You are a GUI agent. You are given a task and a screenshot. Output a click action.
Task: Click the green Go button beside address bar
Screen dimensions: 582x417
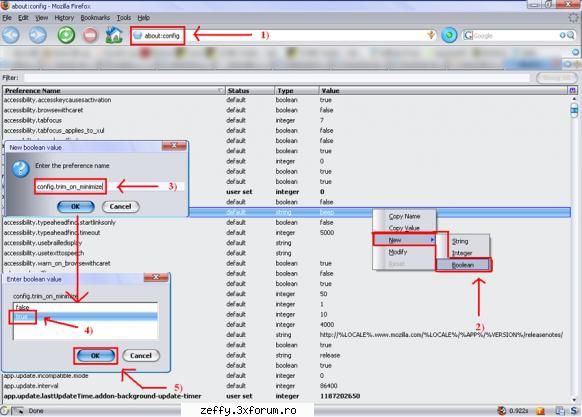pos(449,36)
